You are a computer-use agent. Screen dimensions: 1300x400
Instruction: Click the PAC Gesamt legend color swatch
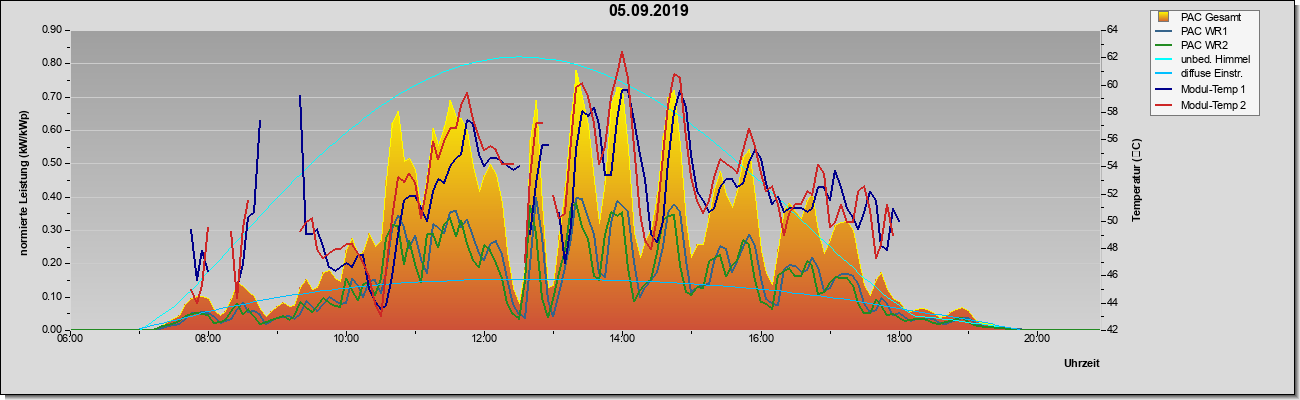coord(1164,17)
